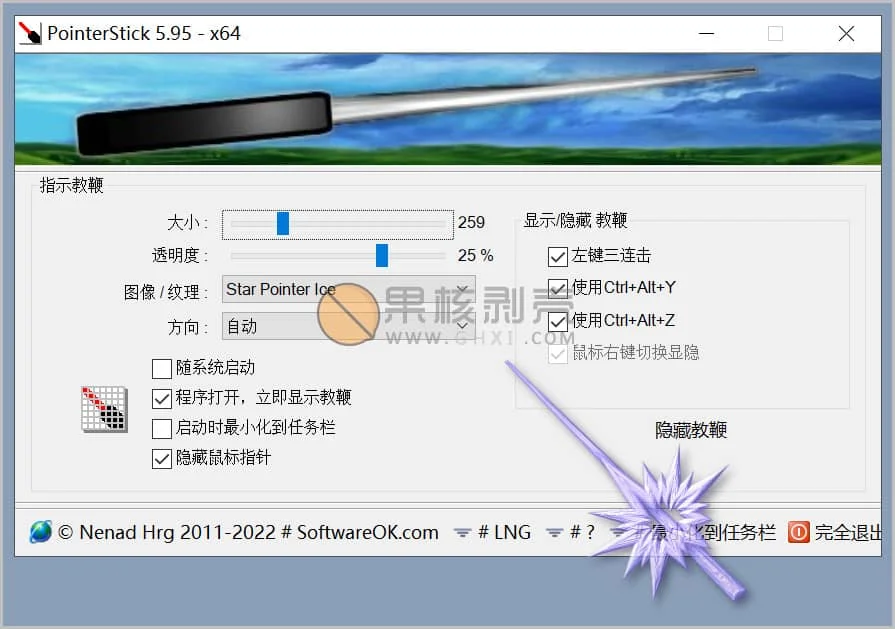Click the red icon beside 完全退出
Screen dimensions: 895x629
click(x=799, y=532)
